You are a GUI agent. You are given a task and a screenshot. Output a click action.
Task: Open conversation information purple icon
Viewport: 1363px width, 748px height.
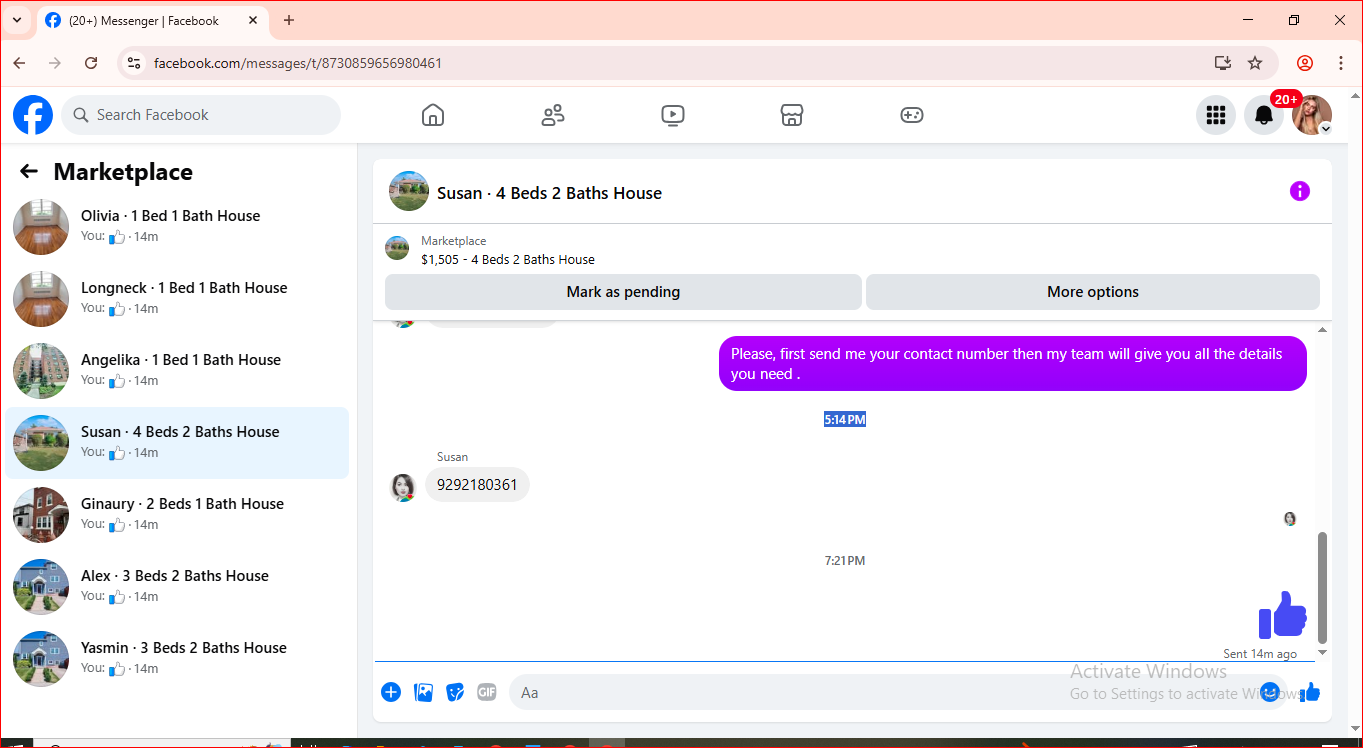[1300, 191]
